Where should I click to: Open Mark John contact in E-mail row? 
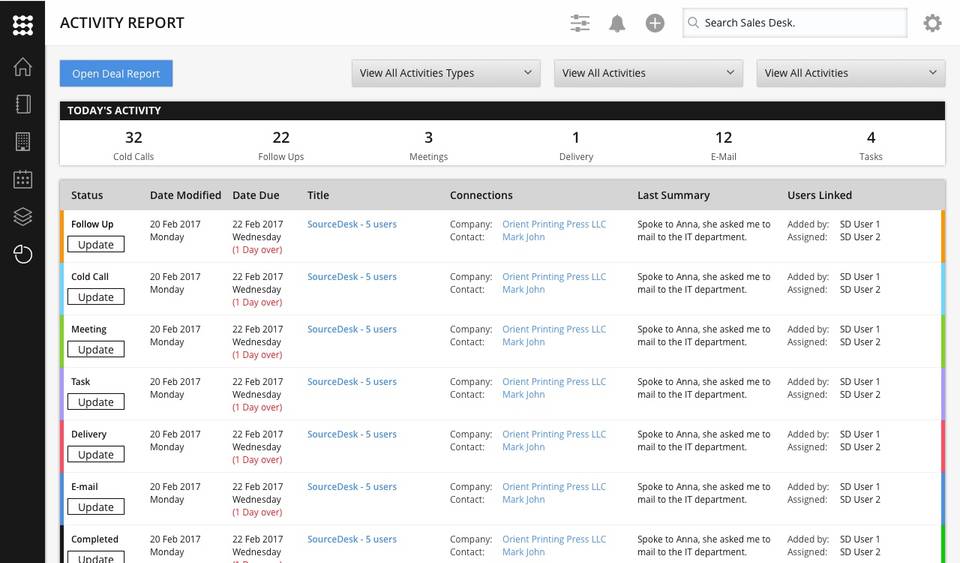(x=523, y=499)
